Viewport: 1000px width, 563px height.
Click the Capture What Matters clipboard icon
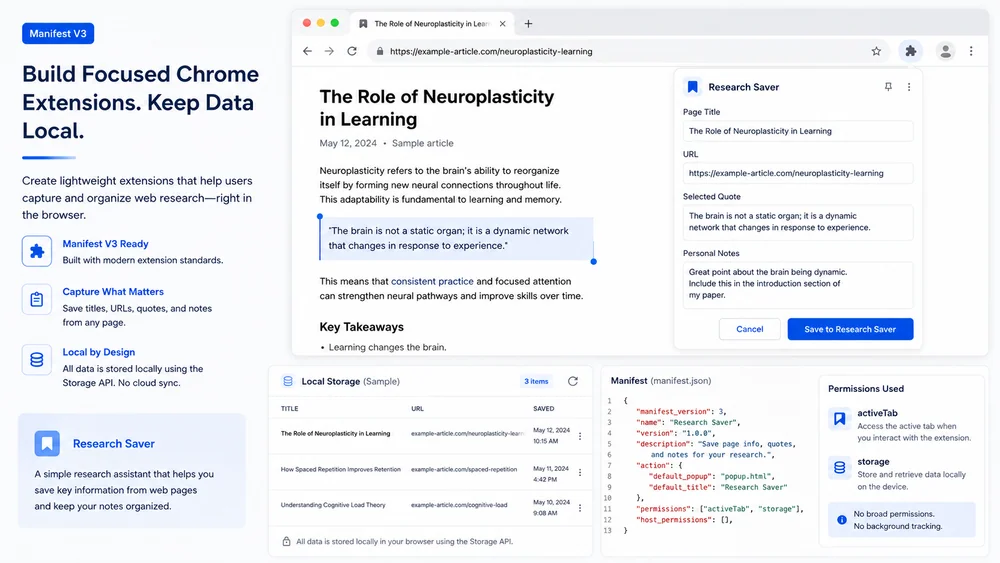tap(37, 299)
